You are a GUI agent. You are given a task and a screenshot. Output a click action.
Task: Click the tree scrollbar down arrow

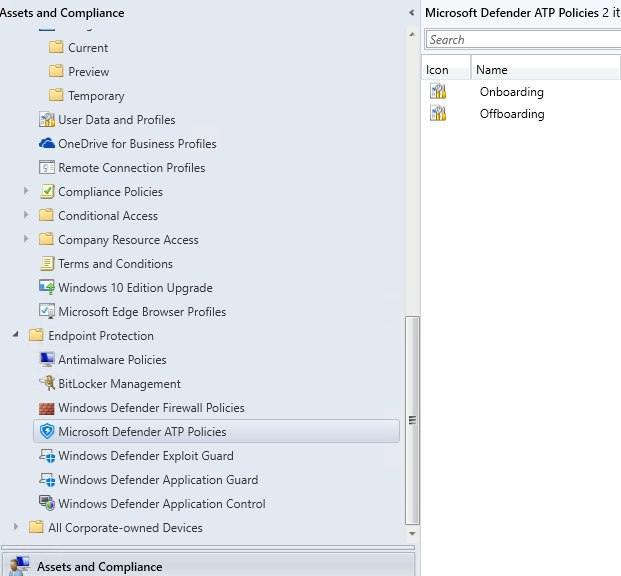click(412, 534)
